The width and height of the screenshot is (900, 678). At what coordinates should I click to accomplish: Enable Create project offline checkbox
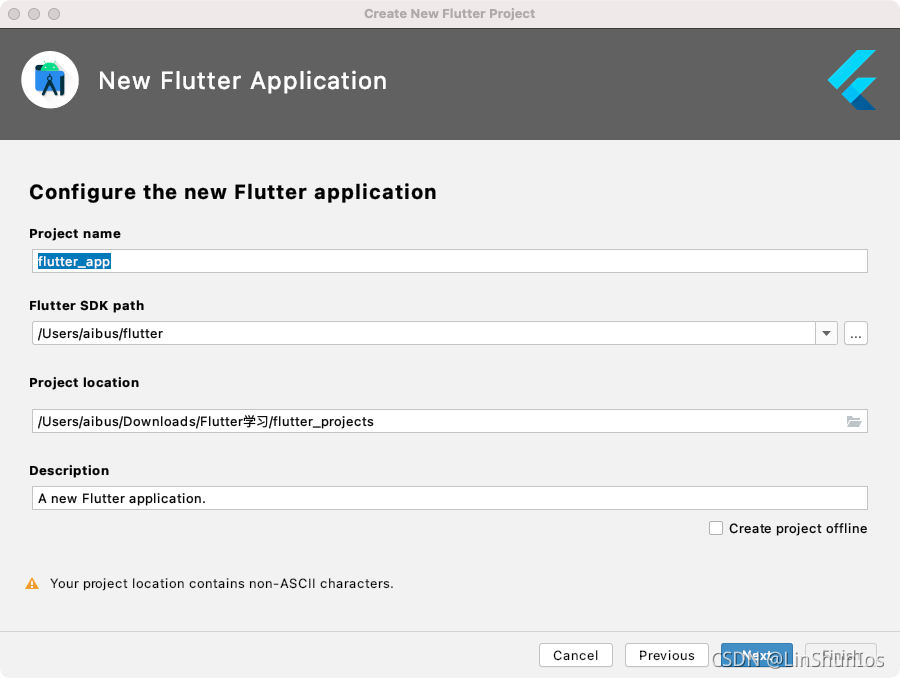pos(716,528)
